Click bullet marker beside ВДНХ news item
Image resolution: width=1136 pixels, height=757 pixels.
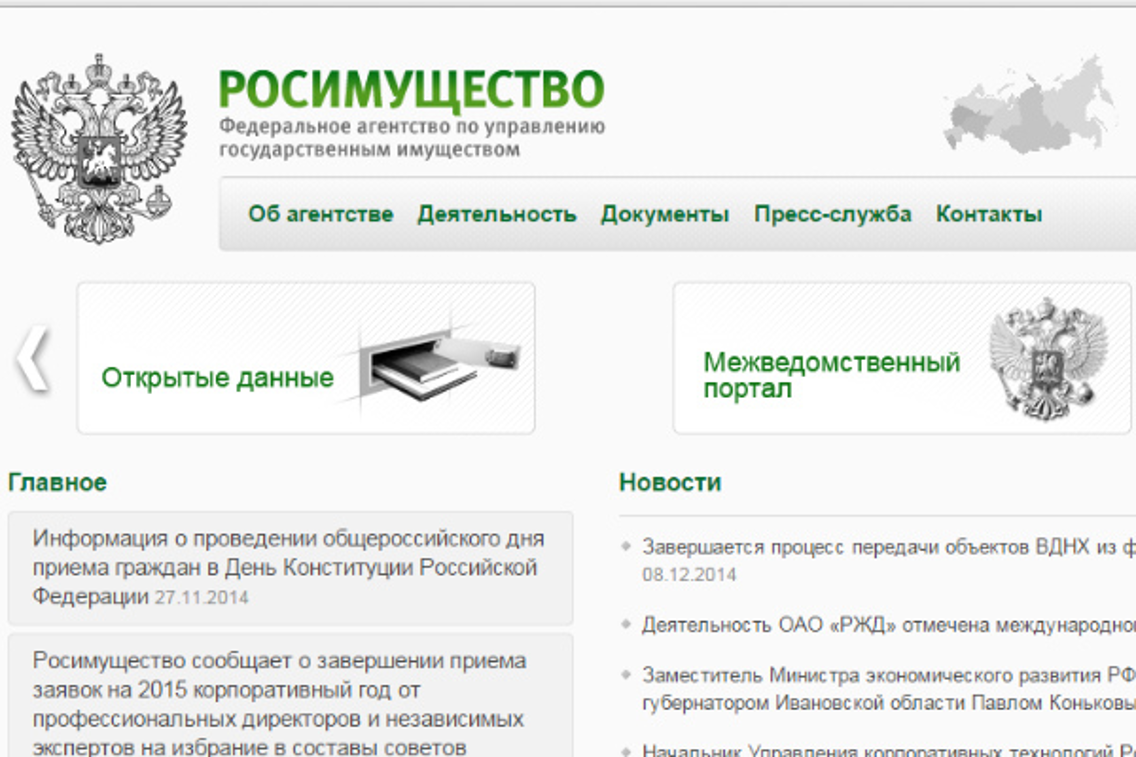coord(627,546)
